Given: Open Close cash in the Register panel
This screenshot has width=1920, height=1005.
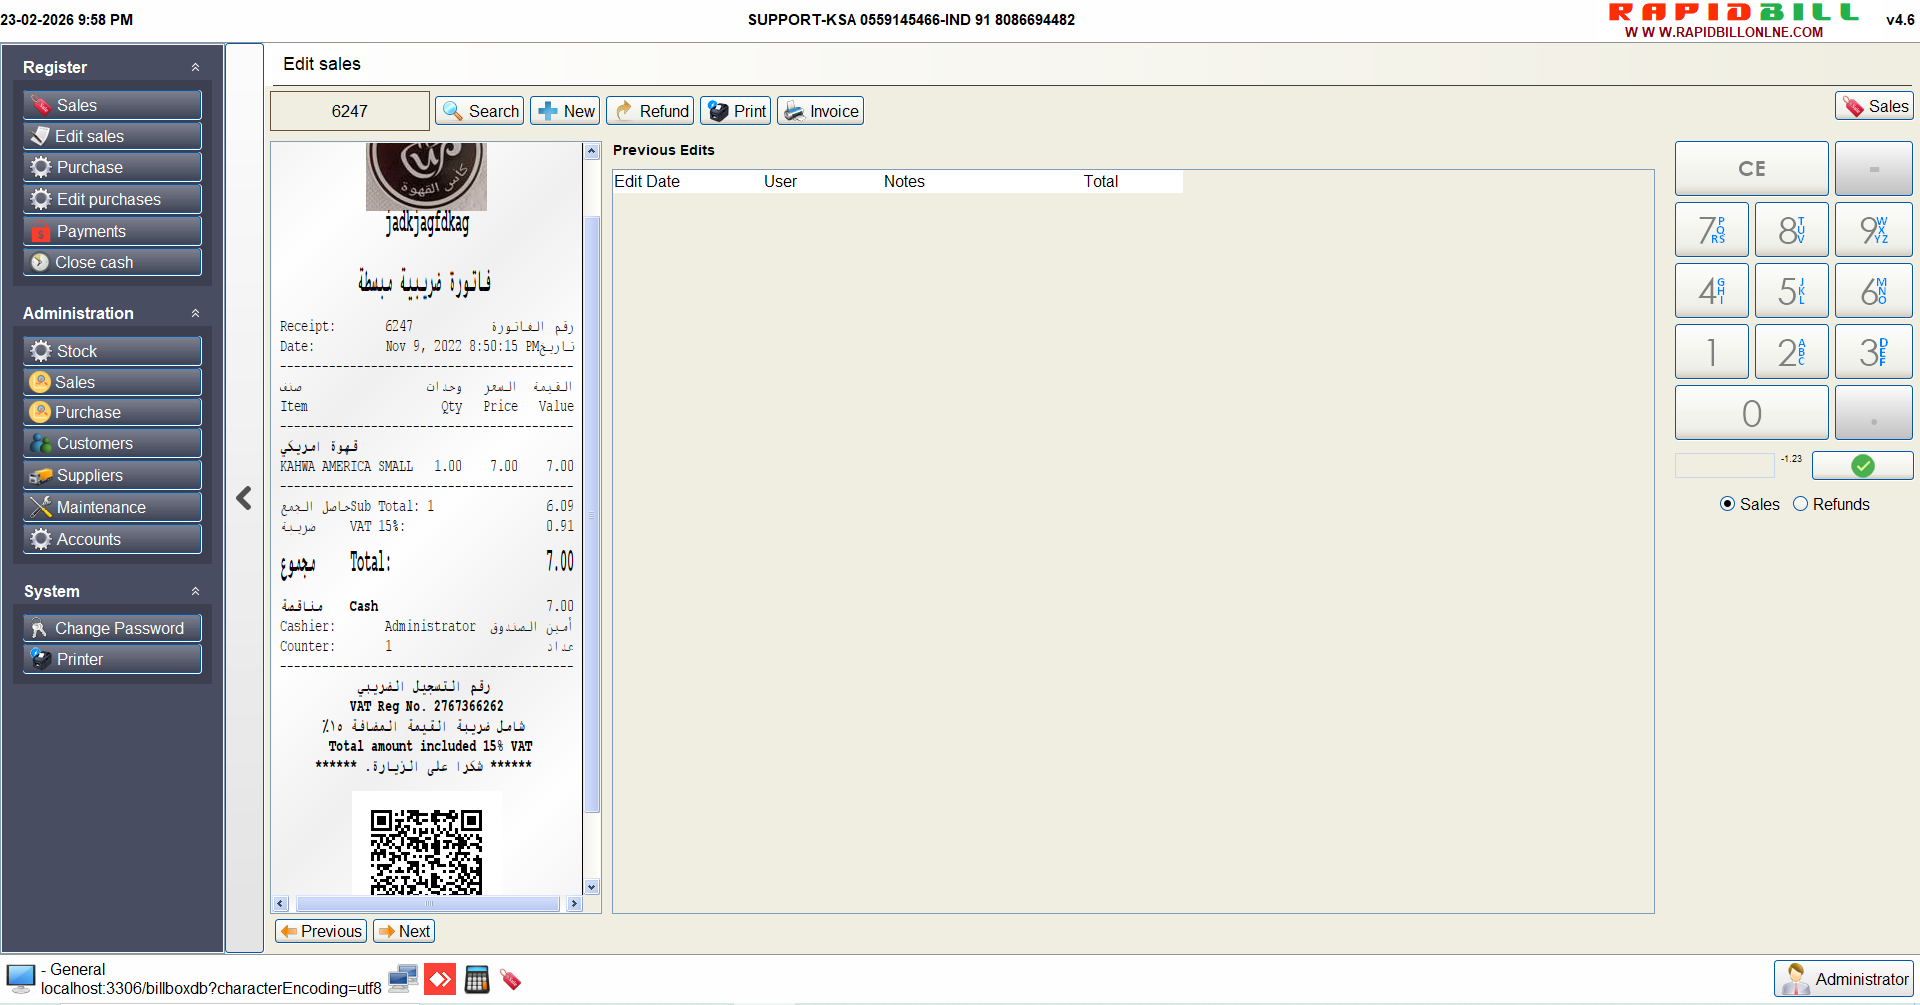Looking at the screenshot, I should click(x=112, y=262).
